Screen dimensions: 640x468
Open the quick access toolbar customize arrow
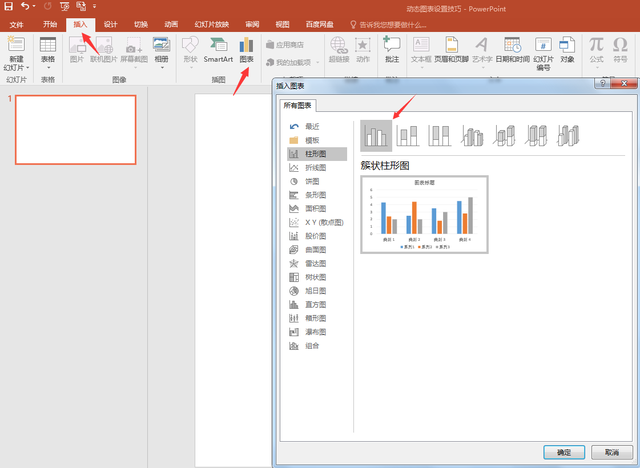pos(94,6)
